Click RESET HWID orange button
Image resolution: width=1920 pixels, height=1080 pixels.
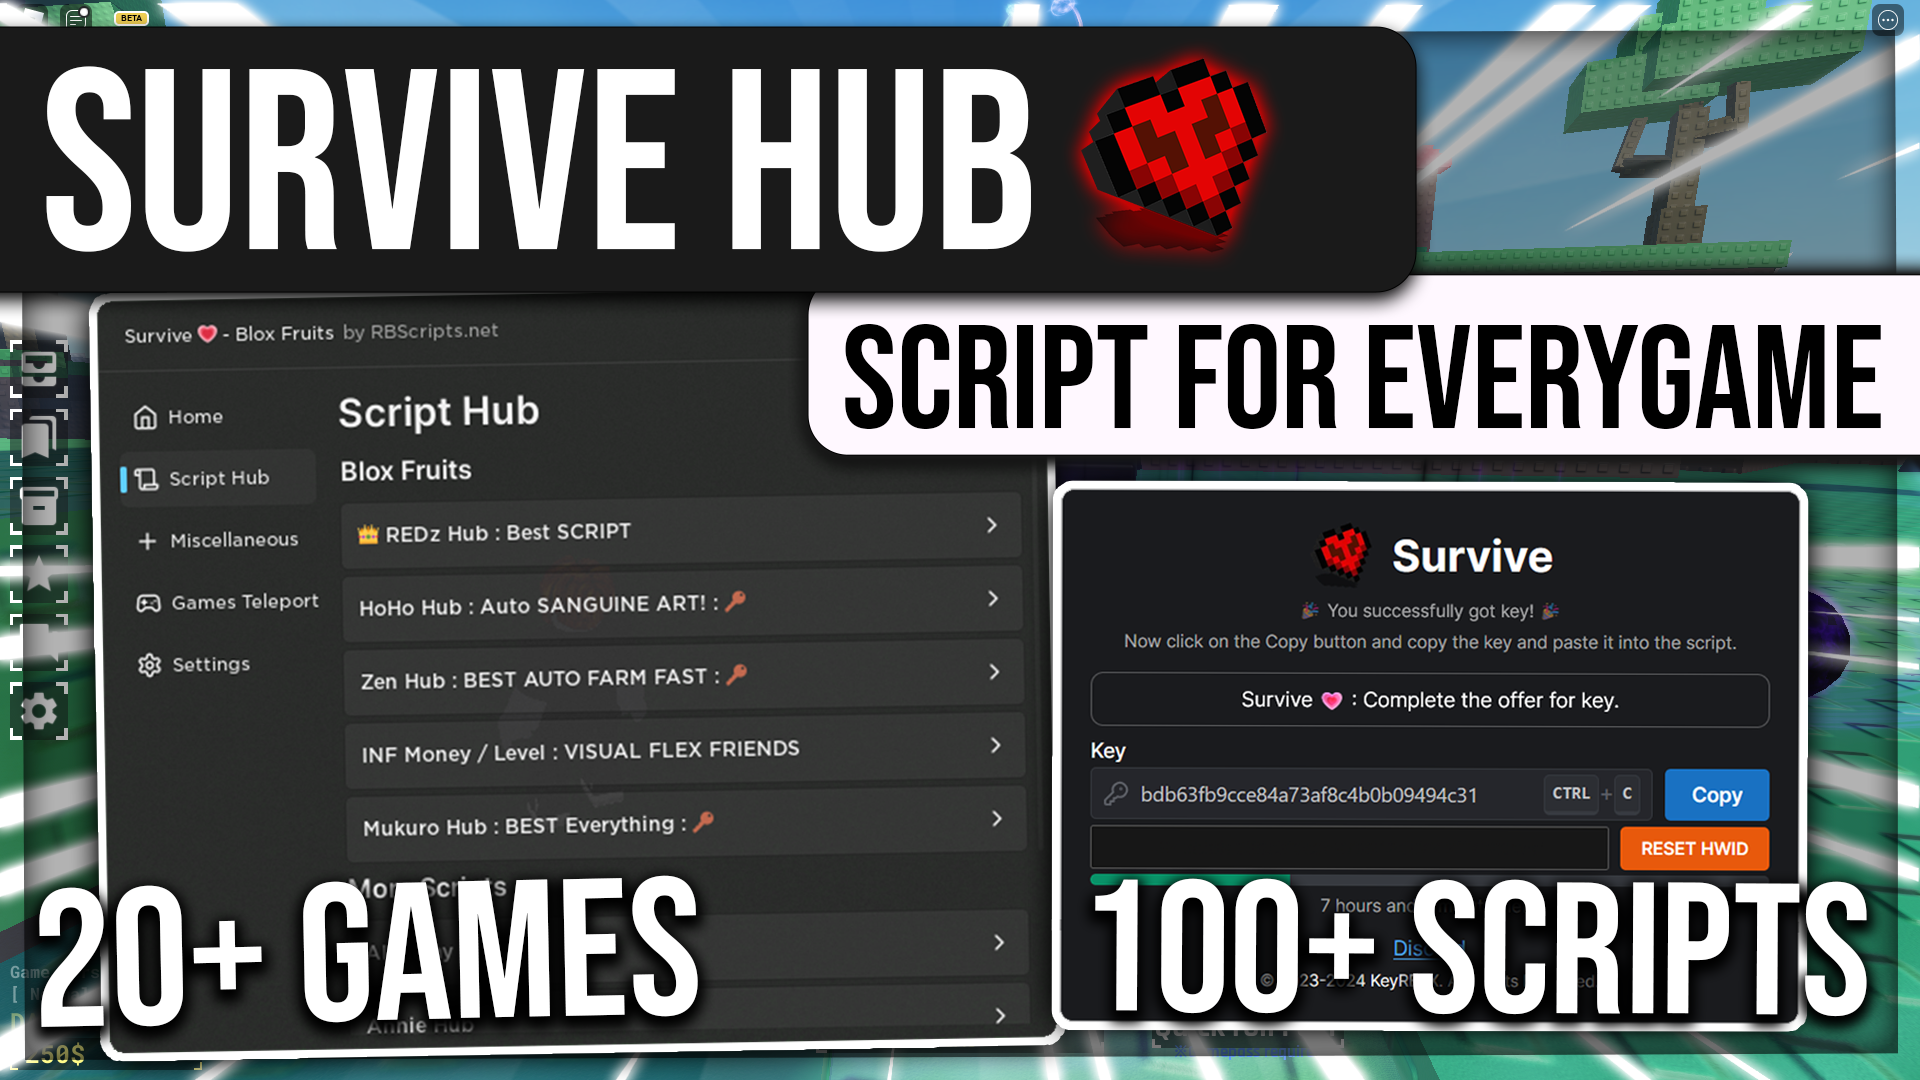coord(1695,848)
